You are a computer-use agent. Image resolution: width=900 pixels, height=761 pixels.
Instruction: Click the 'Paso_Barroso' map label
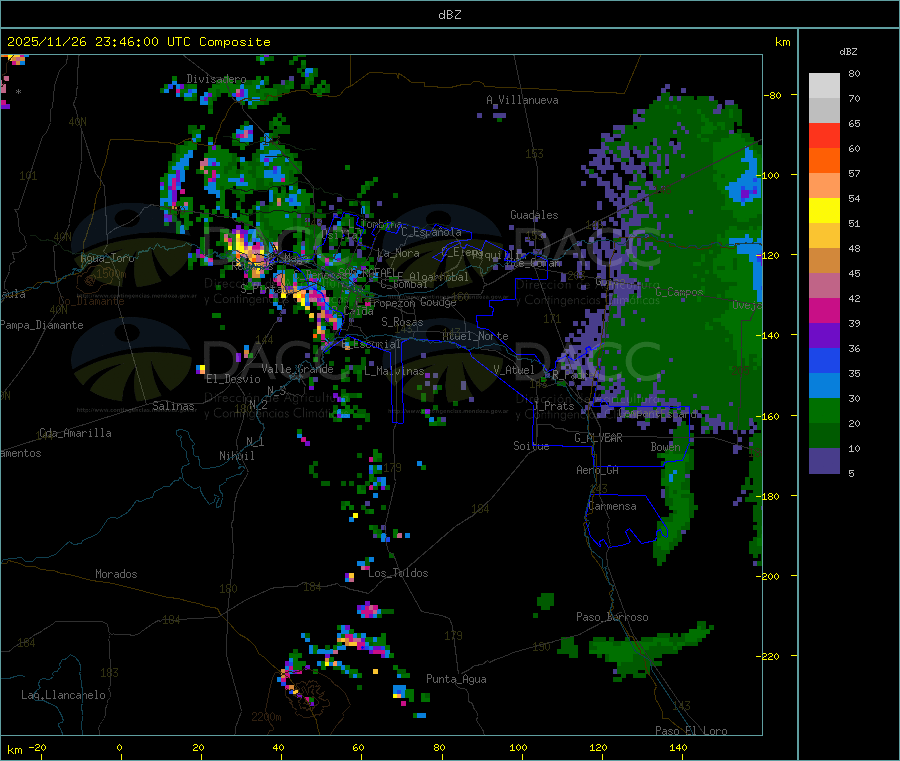(612, 617)
